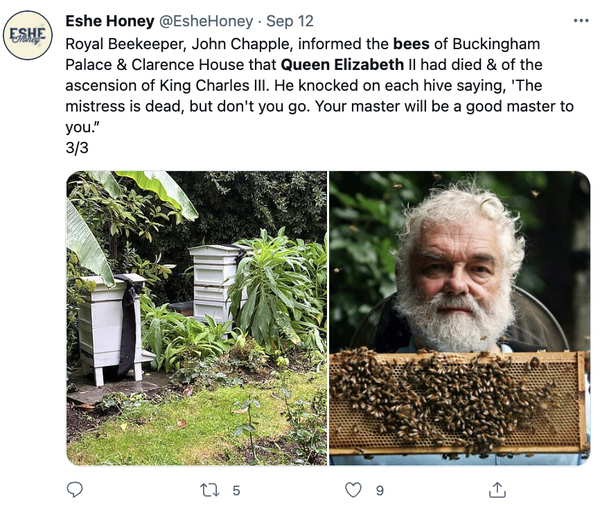View the like count of 9
Viewport: 600px width, 505px height.
point(380,490)
